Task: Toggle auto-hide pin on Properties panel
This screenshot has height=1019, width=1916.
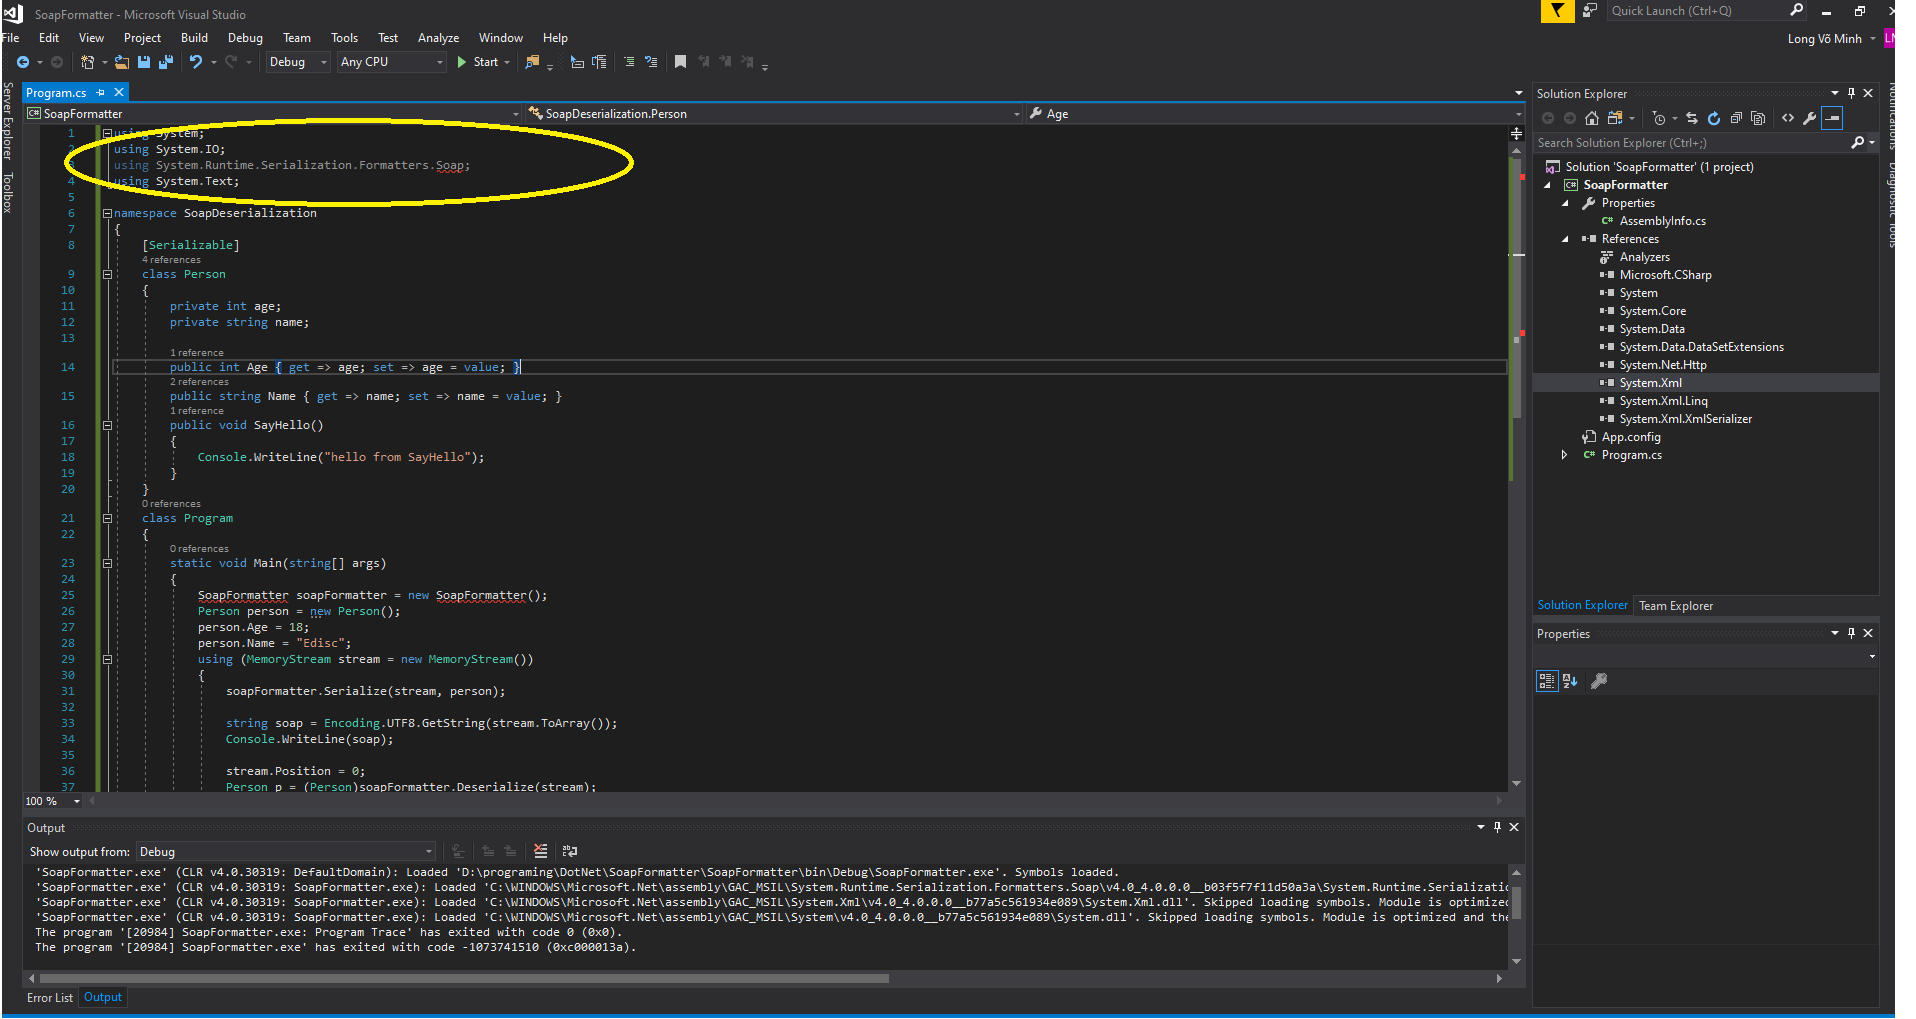Action: click(1851, 633)
